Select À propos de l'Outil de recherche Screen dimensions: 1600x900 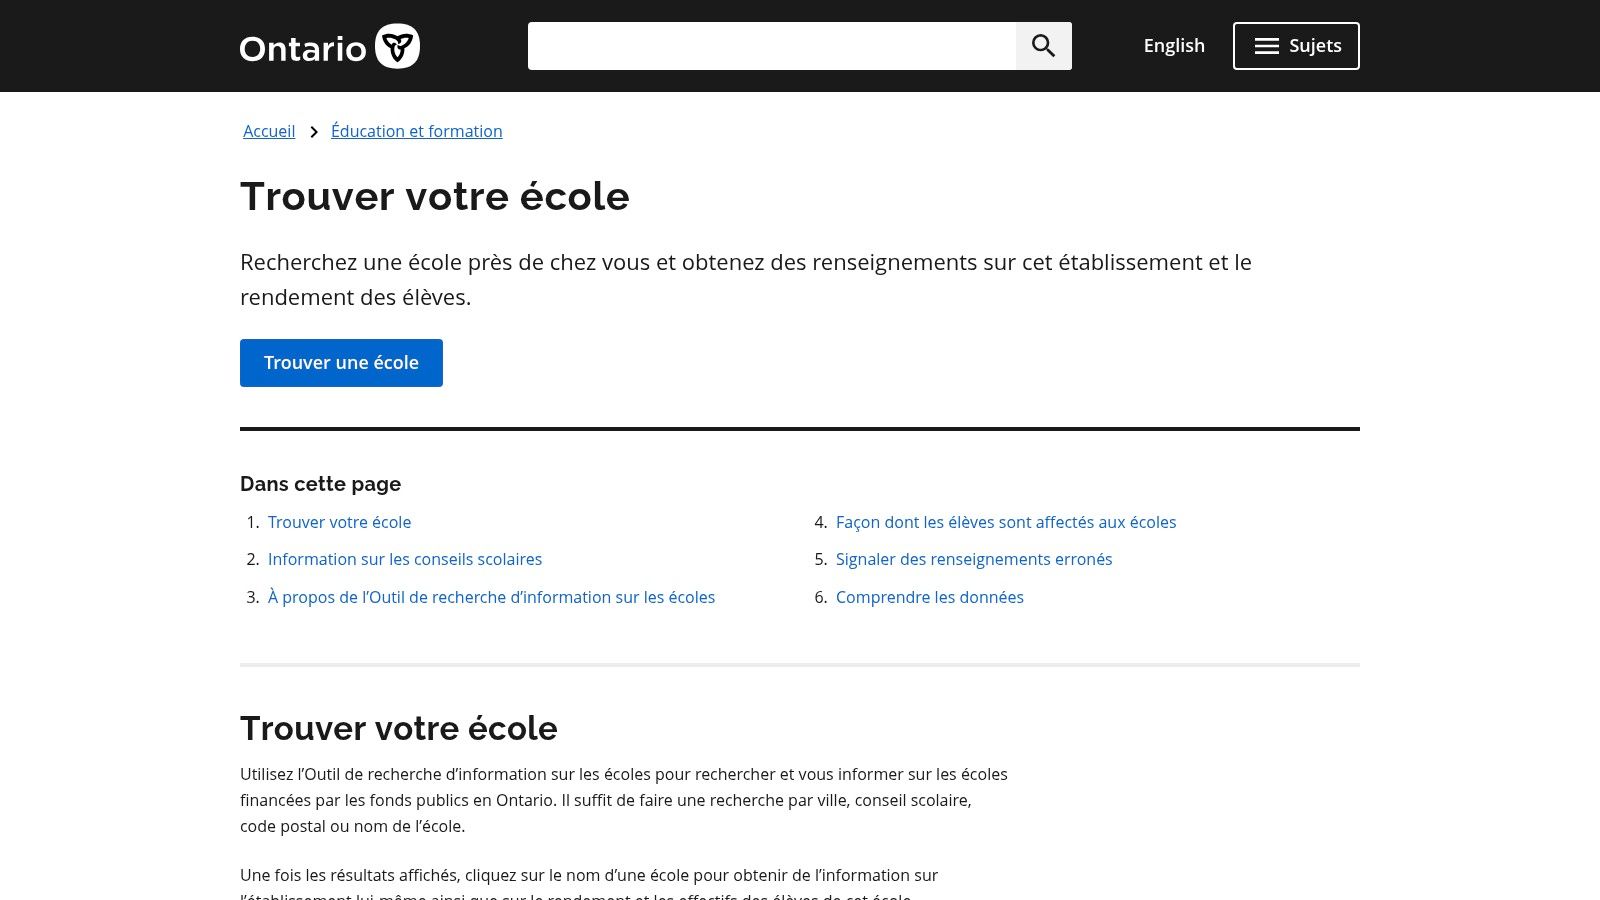point(491,597)
